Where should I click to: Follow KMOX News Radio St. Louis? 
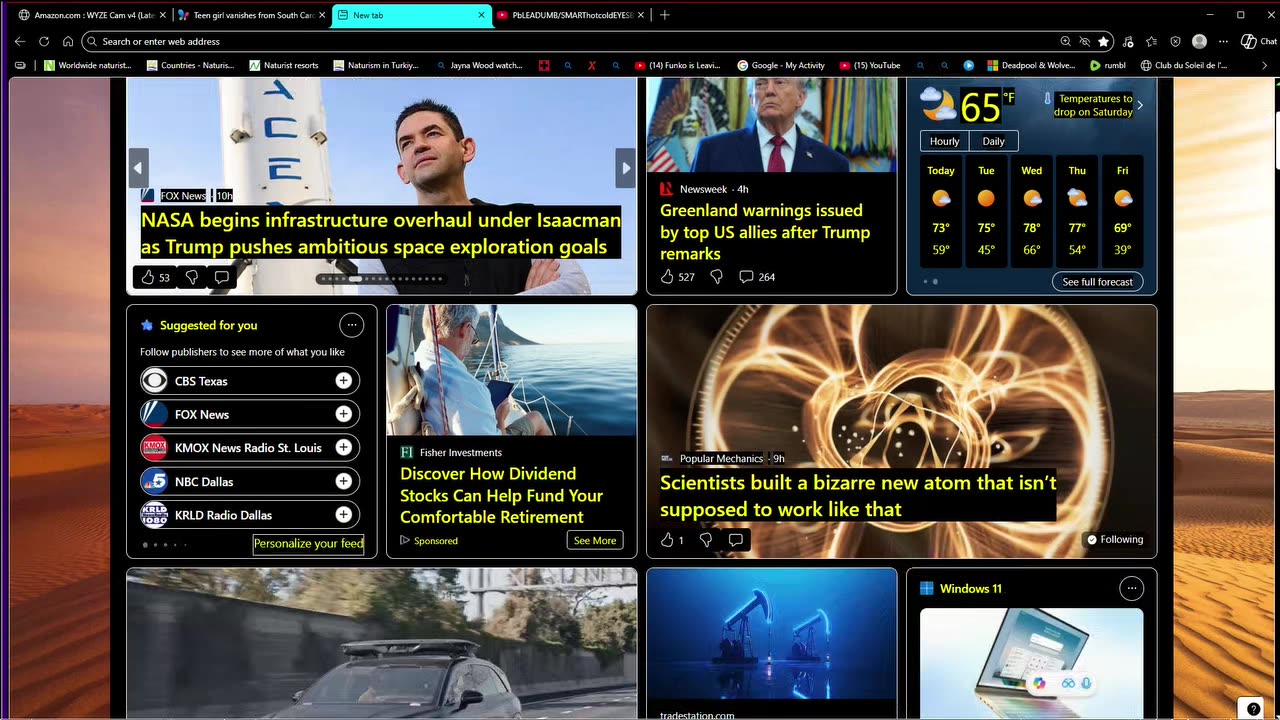343,447
